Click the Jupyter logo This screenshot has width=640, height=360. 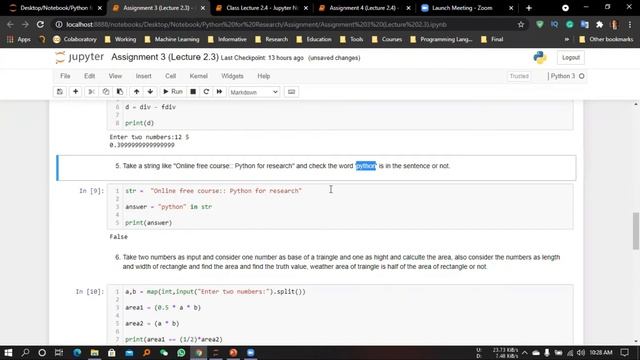coord(80,57)
